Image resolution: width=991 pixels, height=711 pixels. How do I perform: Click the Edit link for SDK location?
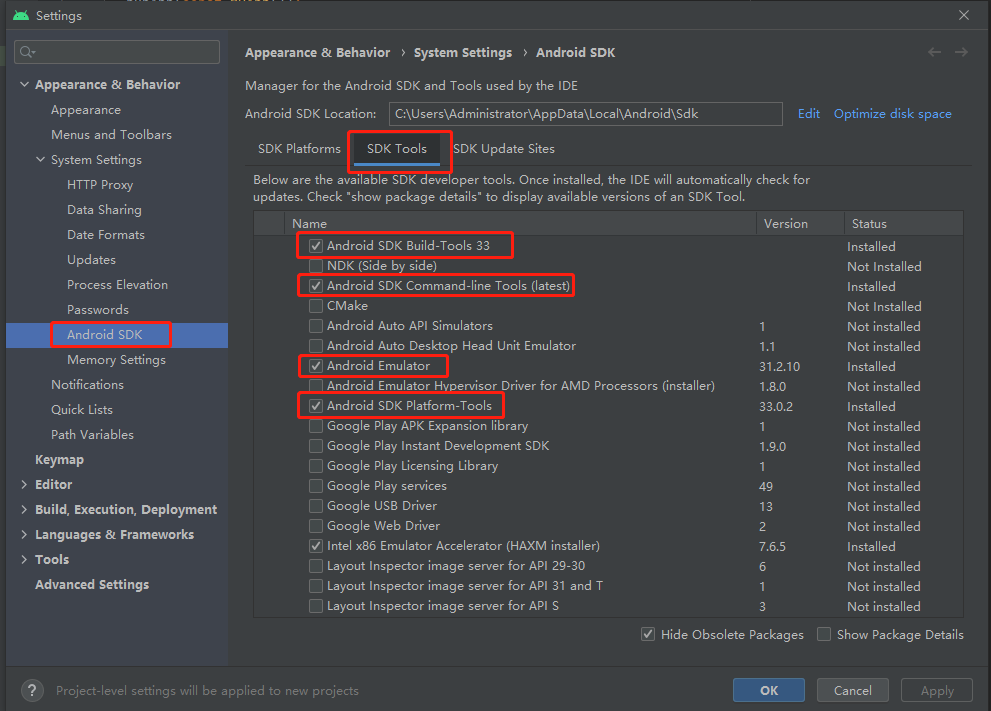[x=808, y=114]
